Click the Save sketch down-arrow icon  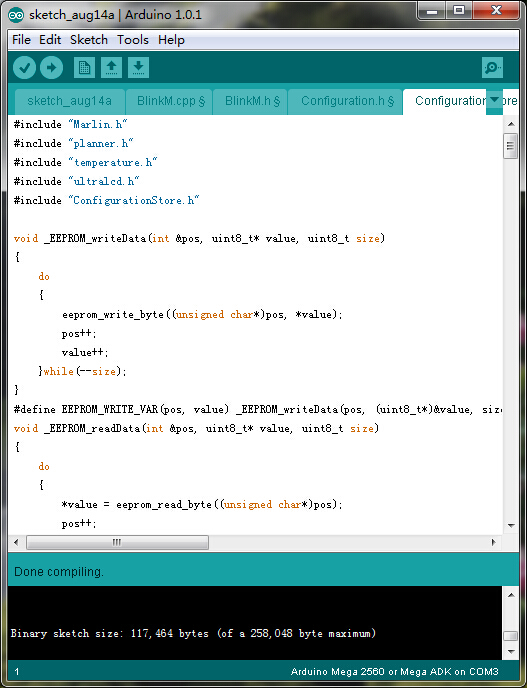click(x=139, y=68)
